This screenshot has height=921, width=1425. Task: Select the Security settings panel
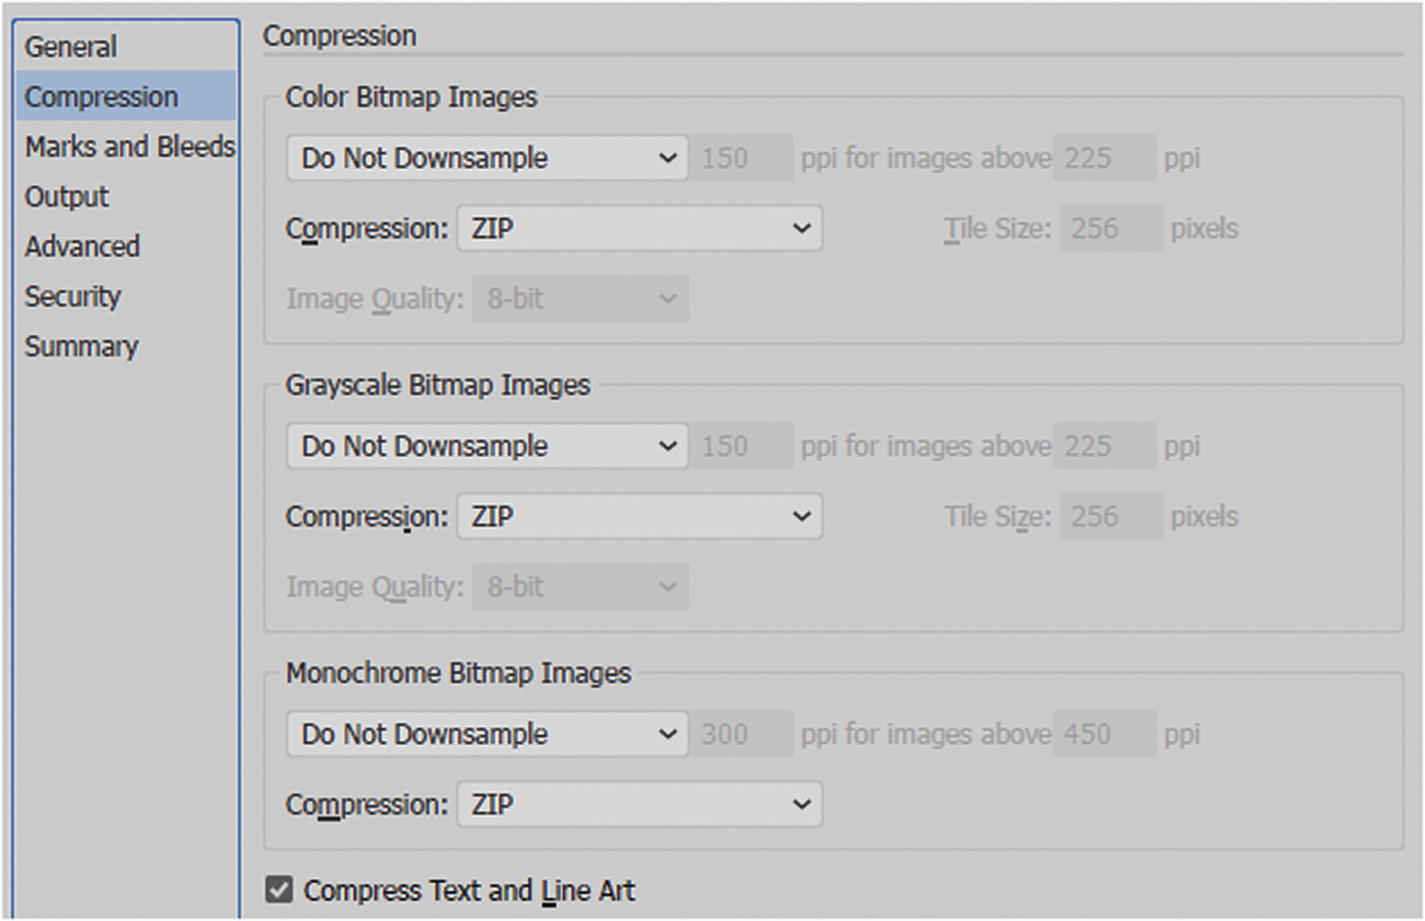coord(72,296)
